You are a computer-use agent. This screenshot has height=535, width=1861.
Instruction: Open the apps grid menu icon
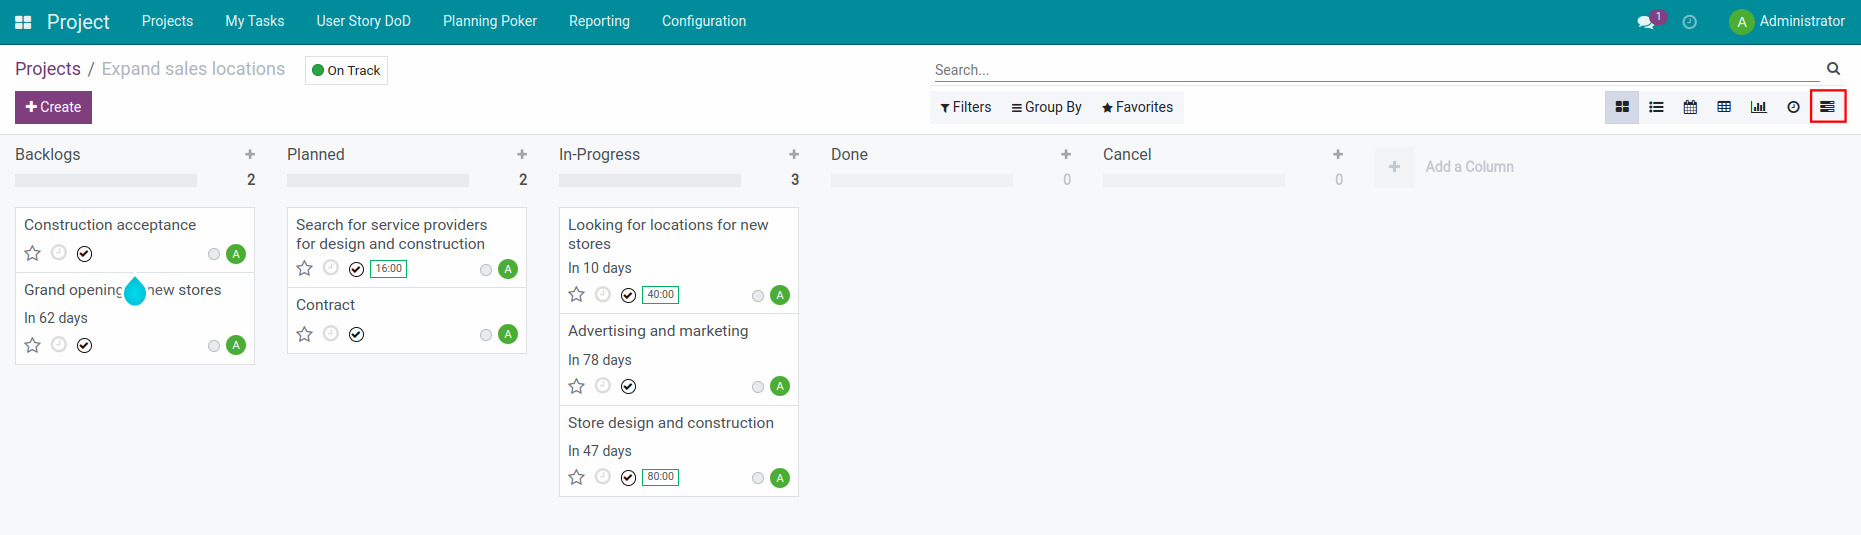23,22
